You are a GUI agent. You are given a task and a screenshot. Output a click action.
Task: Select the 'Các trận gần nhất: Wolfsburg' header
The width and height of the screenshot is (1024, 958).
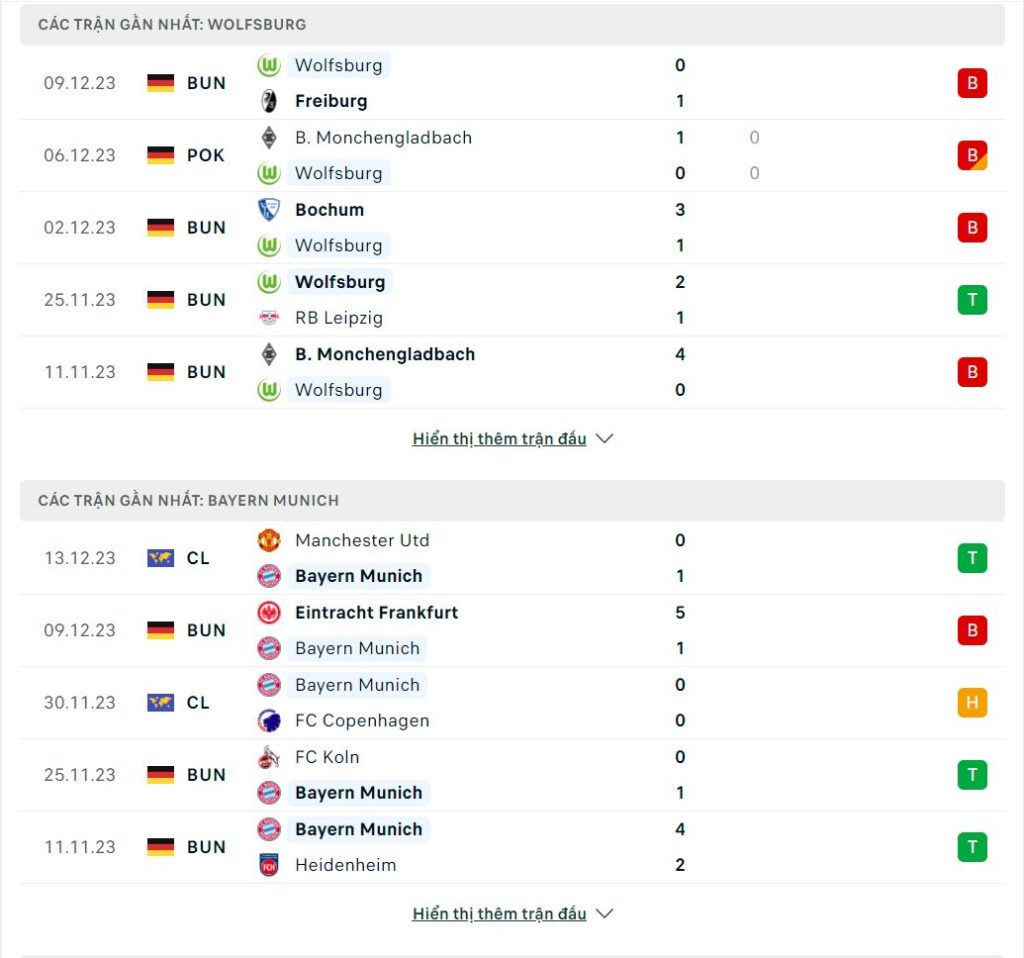512,25
